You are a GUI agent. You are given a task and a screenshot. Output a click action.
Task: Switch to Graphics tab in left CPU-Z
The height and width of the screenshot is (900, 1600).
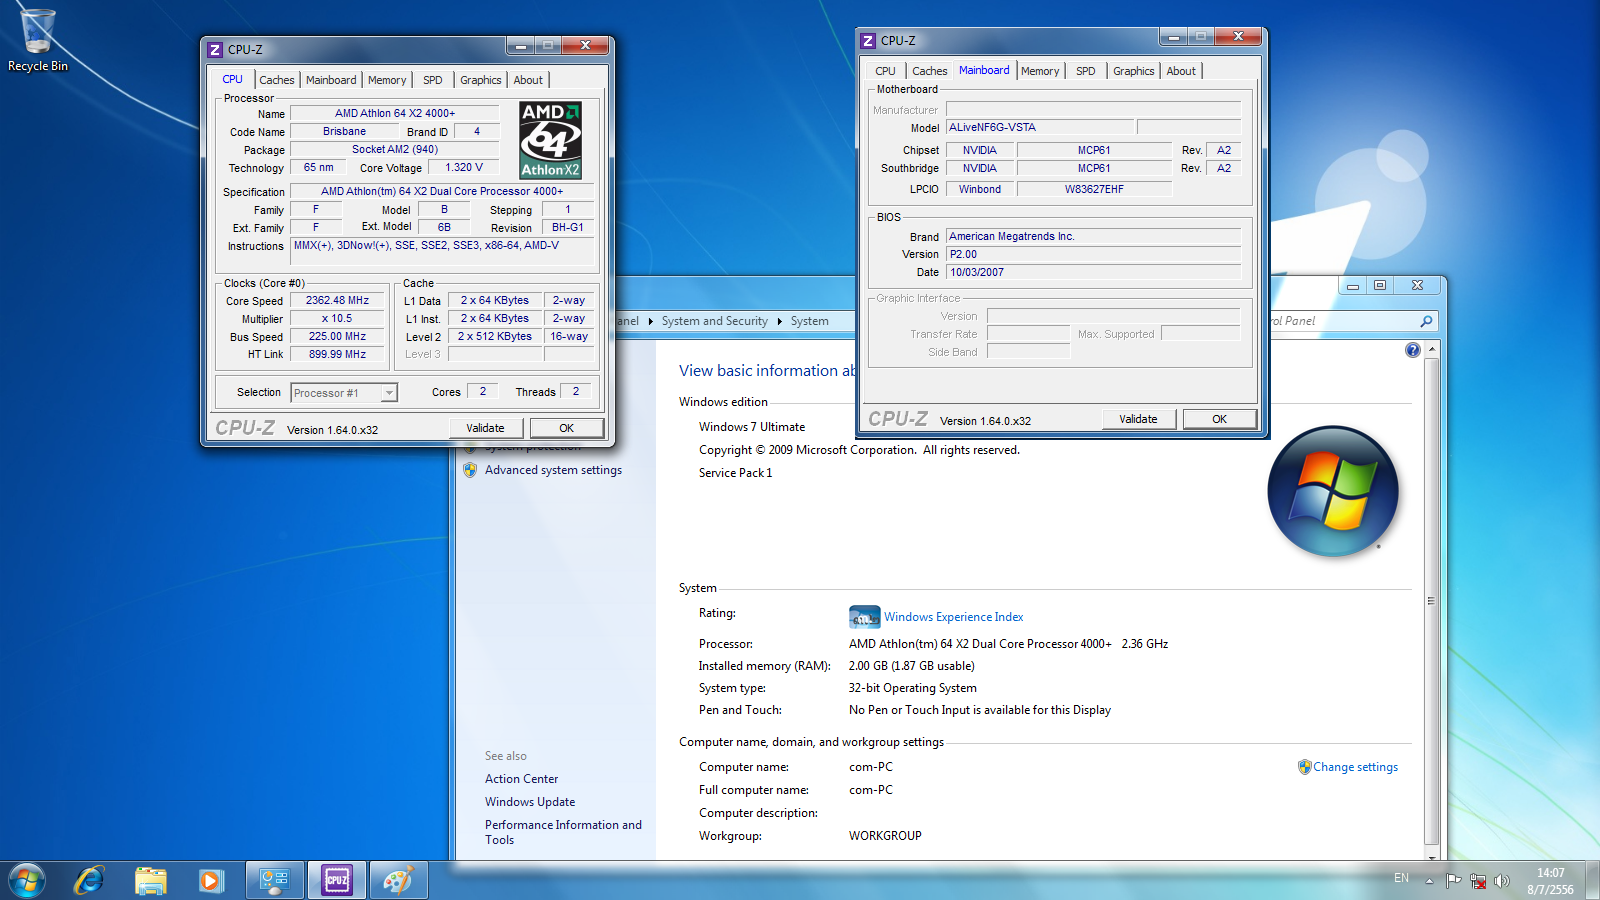tap(480, 80)
